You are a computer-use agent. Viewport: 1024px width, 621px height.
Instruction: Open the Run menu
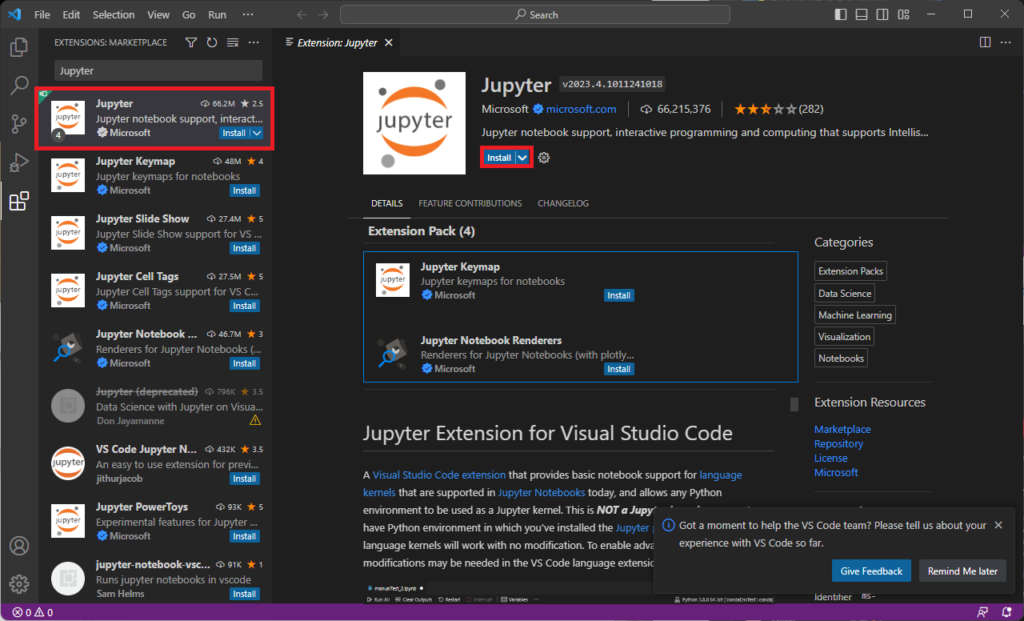(217, 14)
